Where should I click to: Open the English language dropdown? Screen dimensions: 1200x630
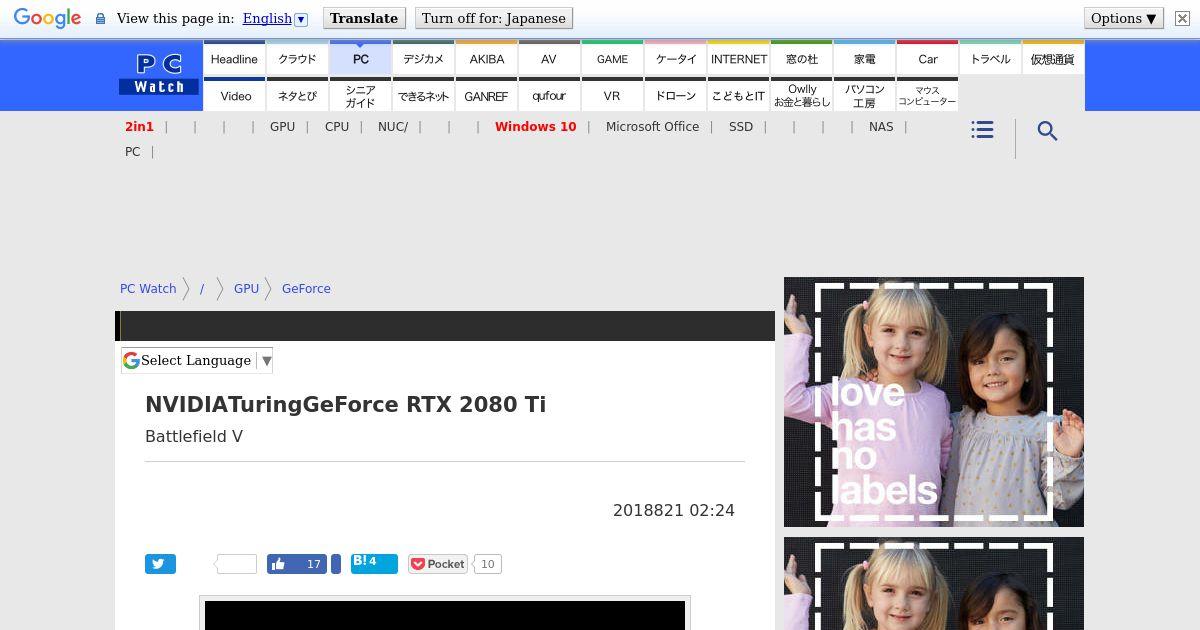tap(275, 18)
